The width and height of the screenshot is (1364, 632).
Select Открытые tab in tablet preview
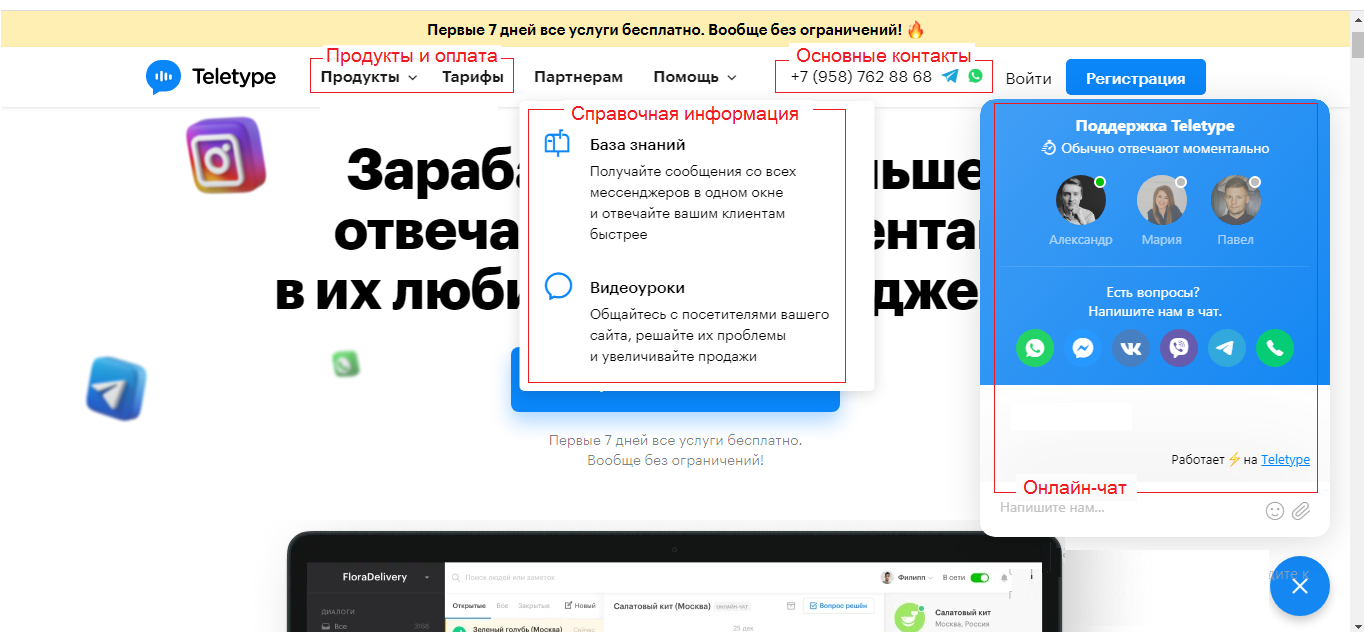point(469,606)
